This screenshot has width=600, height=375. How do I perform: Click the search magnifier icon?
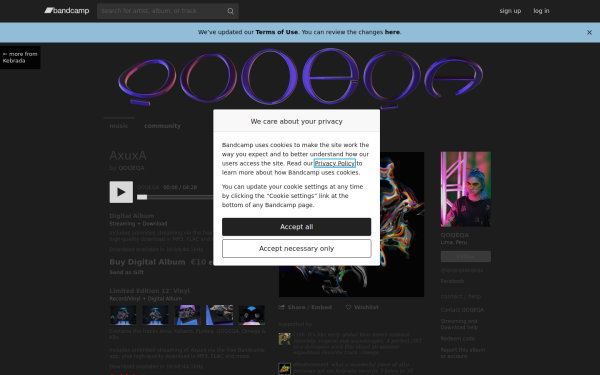pos(230,11)
